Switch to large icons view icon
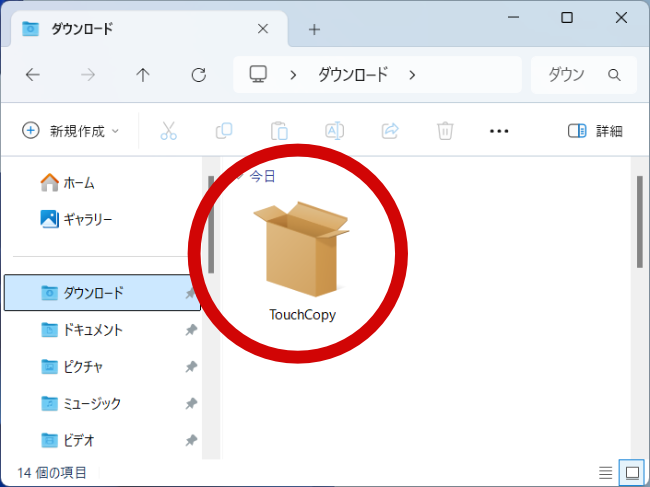 point(632,472)
